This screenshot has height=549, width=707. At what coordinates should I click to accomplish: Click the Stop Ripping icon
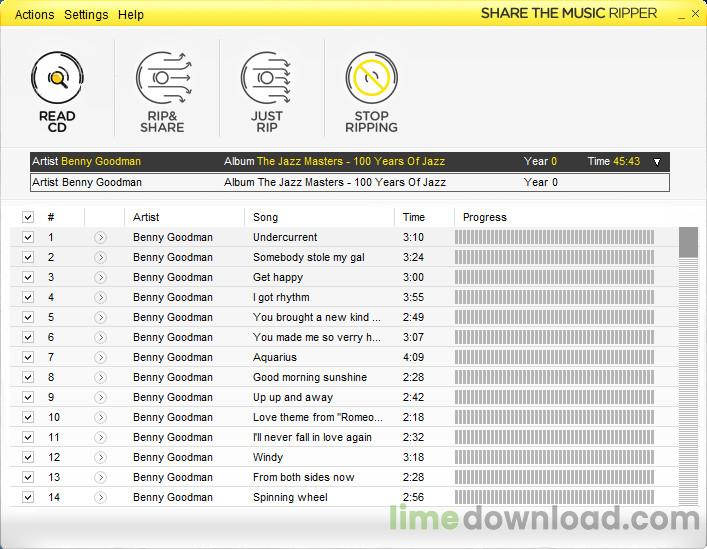pos(372,78)
